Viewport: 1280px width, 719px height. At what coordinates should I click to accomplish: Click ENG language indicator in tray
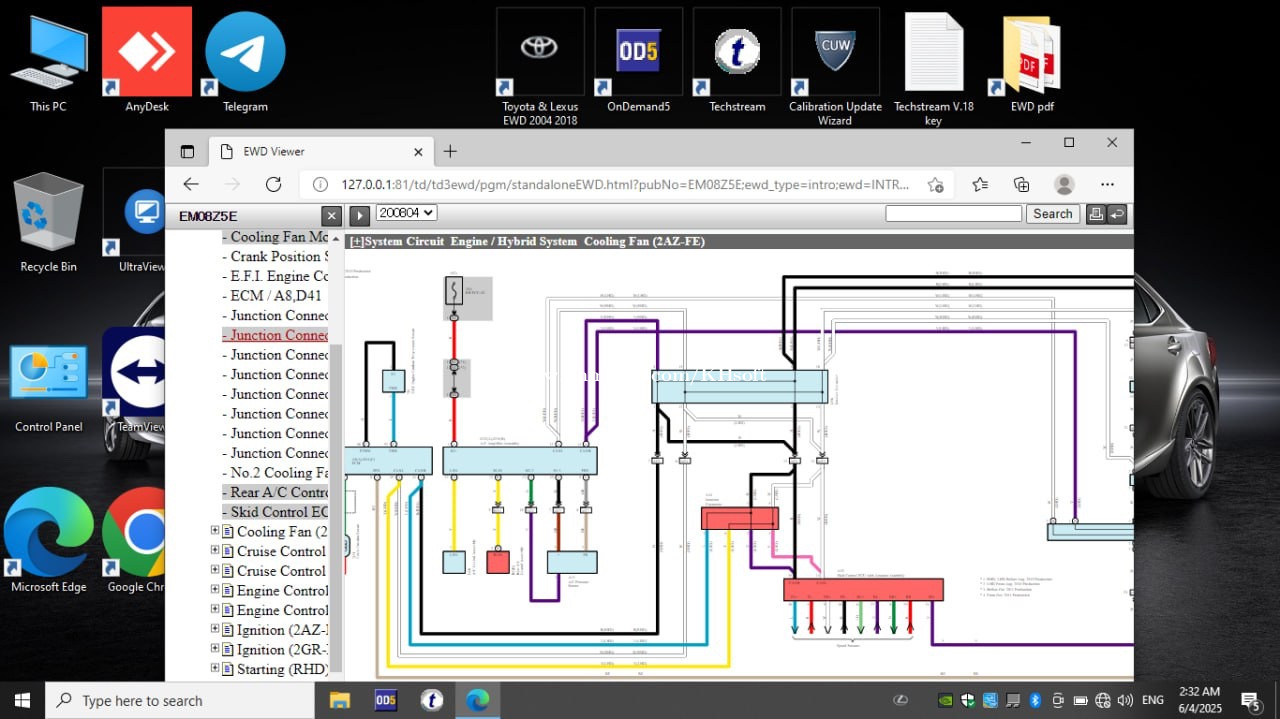pyautogui.click(x=1153, y=700)
